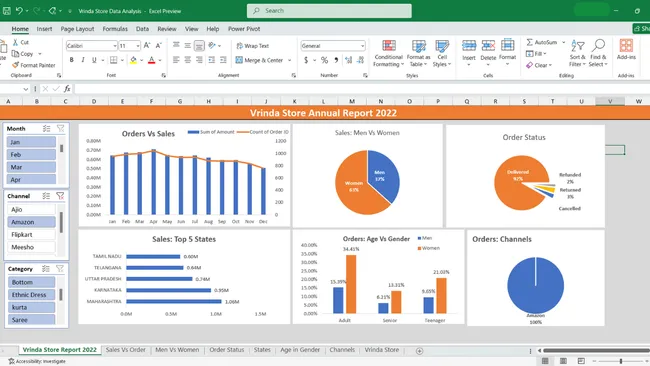Screen dimensions: 650x366
Task: Click the Insert Function fx icon
Action: (67, 89)
